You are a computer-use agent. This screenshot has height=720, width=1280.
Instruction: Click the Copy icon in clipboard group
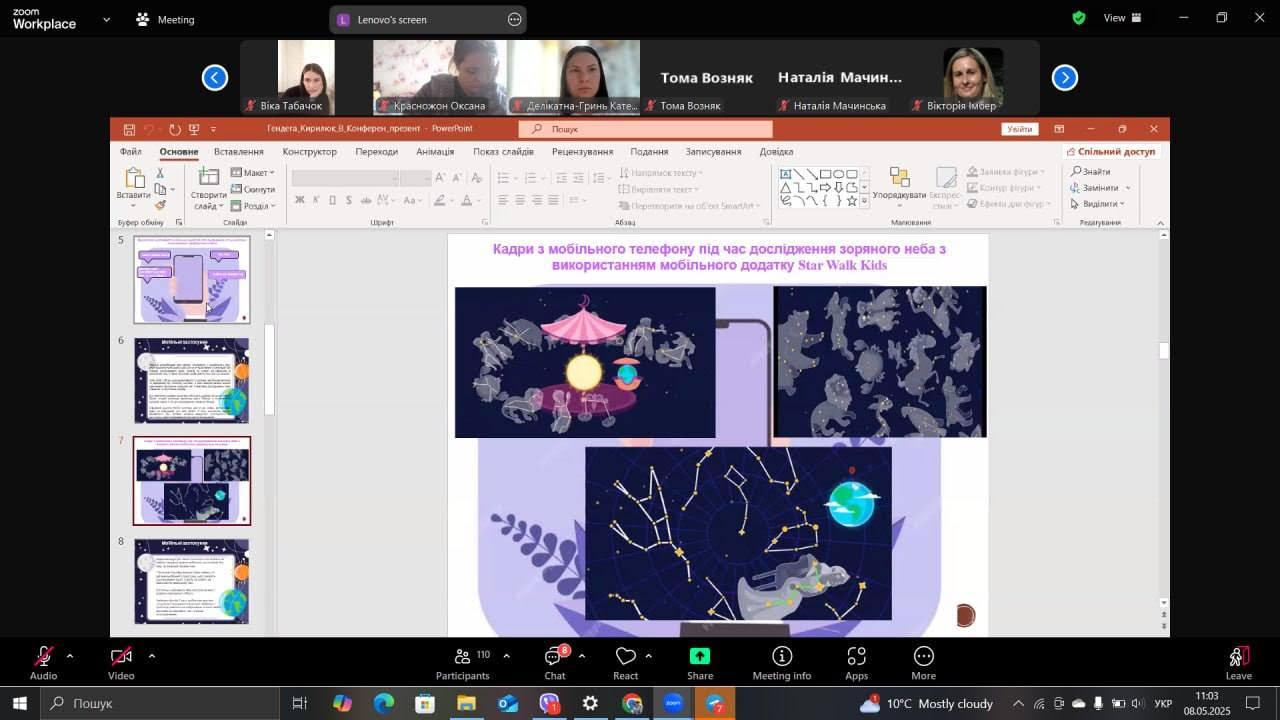tap(160, 189)
